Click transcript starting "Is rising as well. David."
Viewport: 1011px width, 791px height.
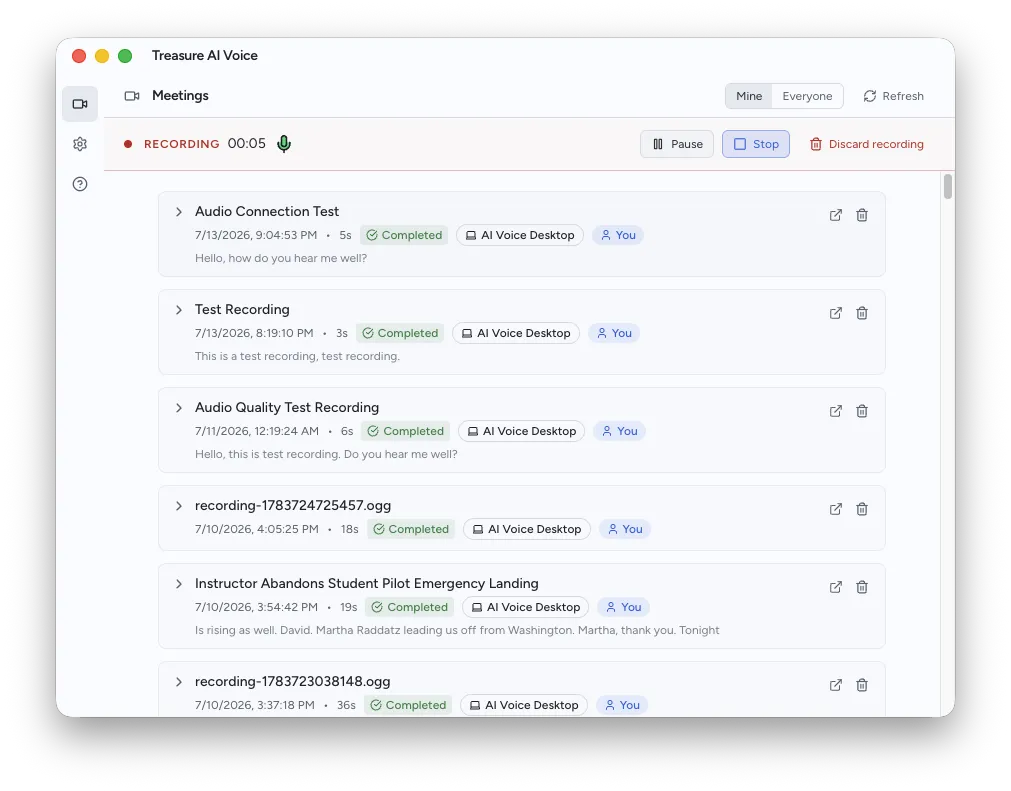coord(457,630)
